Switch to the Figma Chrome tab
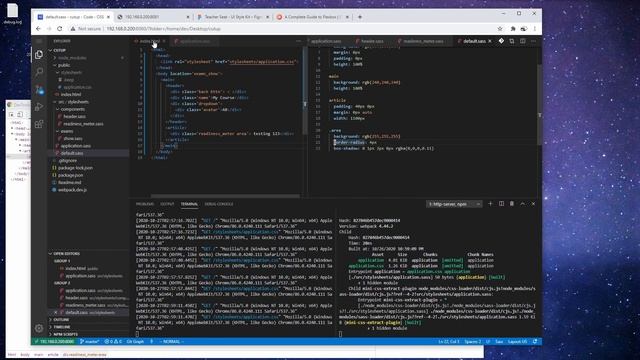Image resolution: width=640 pixels, height=360 pixels. (x=233, y=17)
